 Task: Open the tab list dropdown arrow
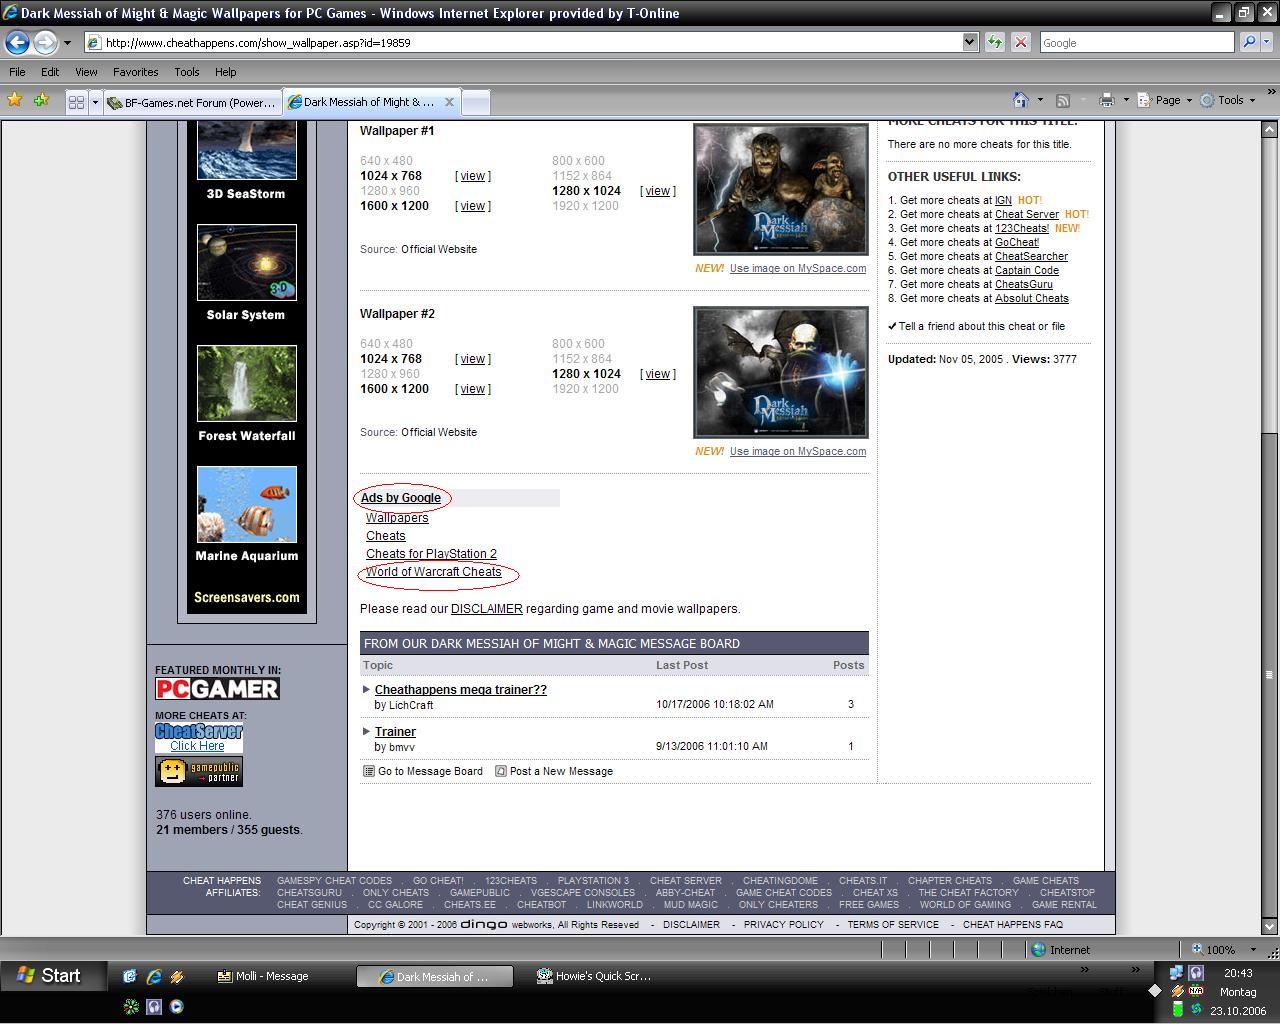pyautogui.click(x=95, y=102)
